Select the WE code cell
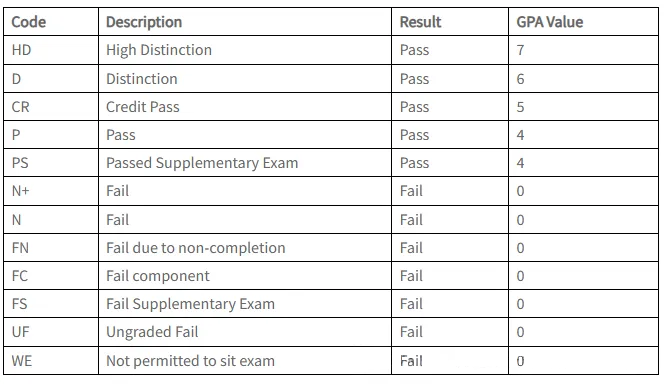 [x=51, y=361]
